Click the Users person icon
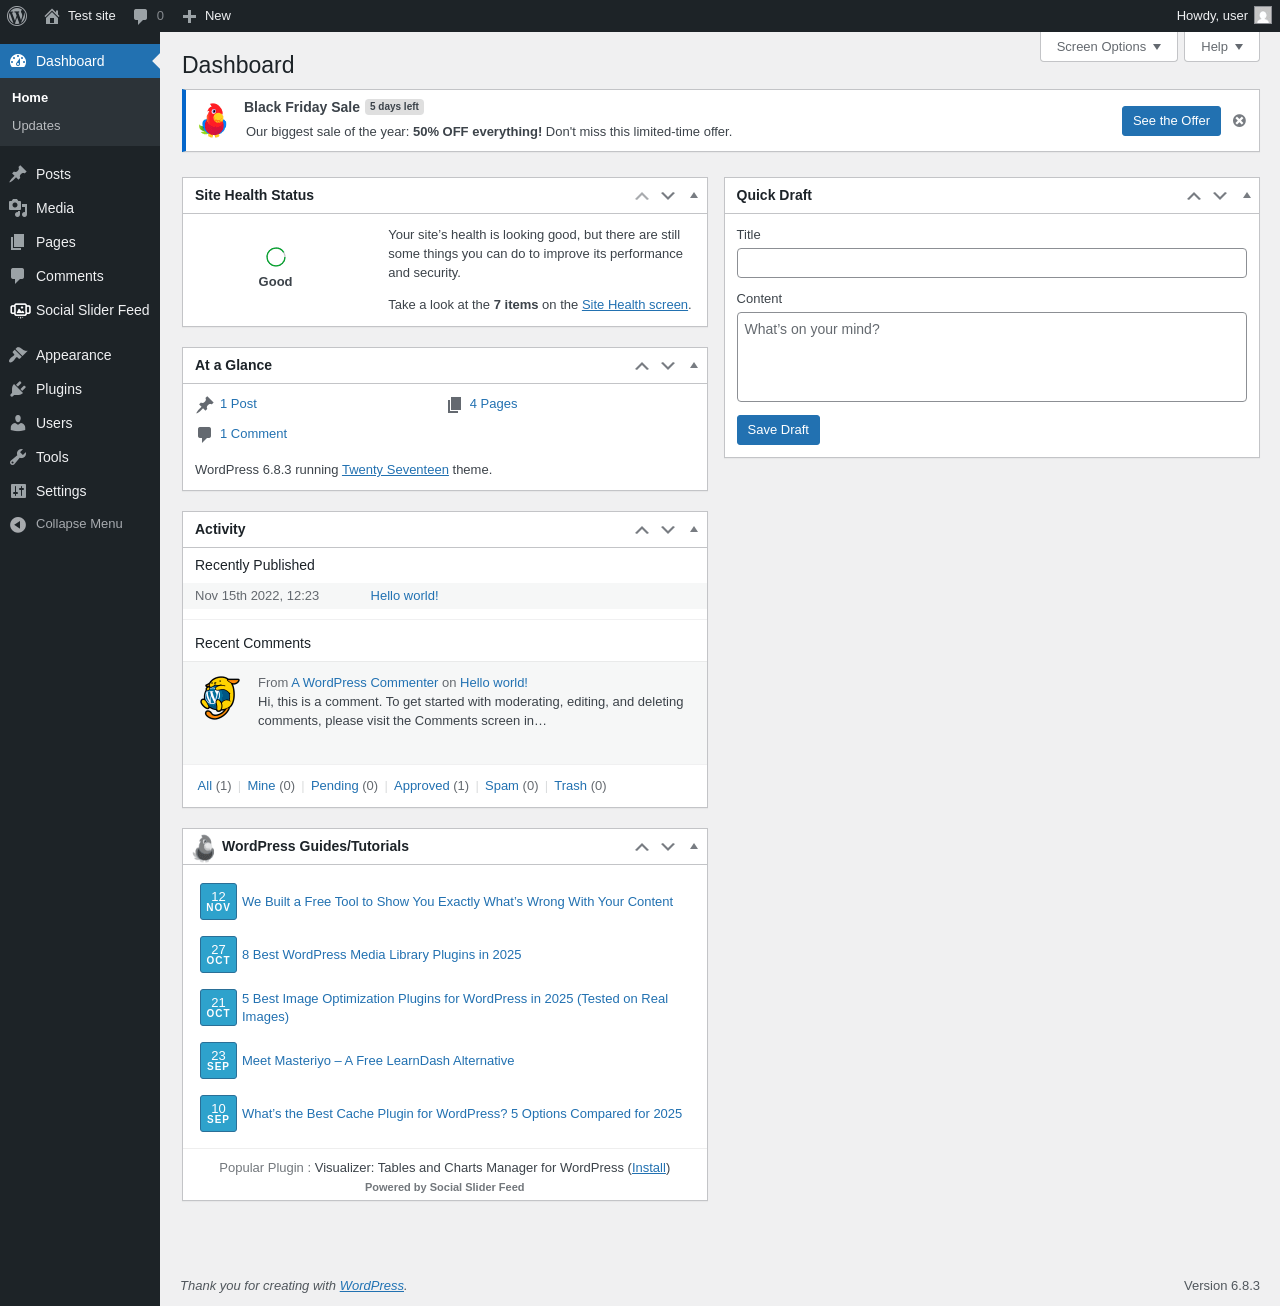 coord(18,423)
